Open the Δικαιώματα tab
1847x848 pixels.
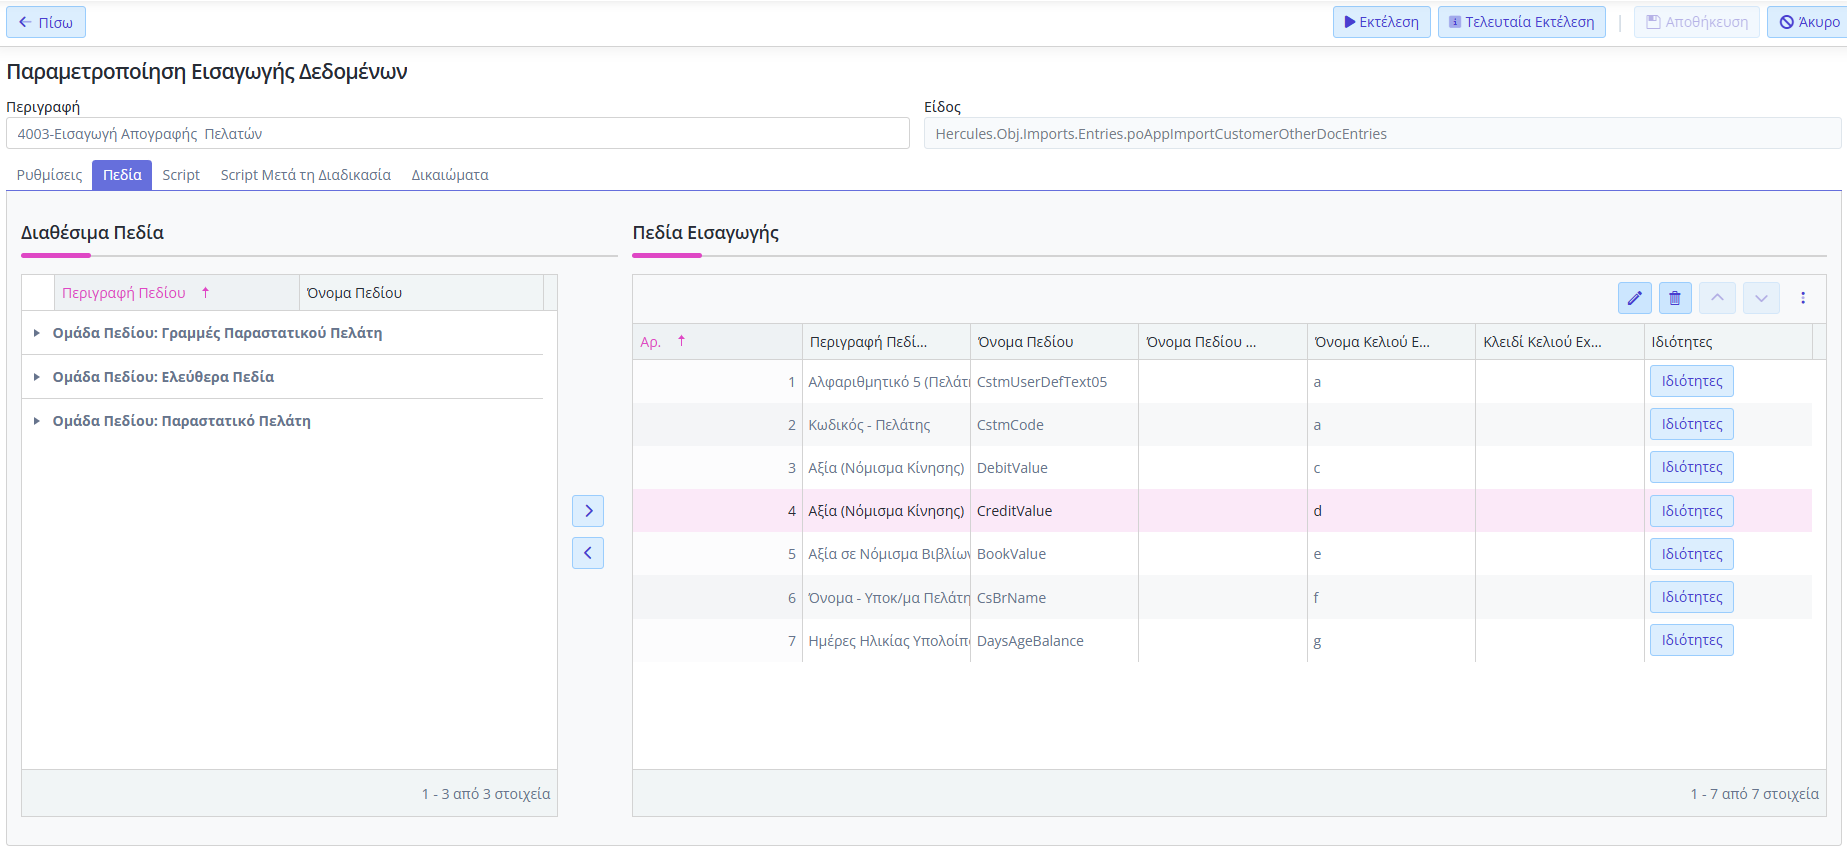tap(450, 175)
